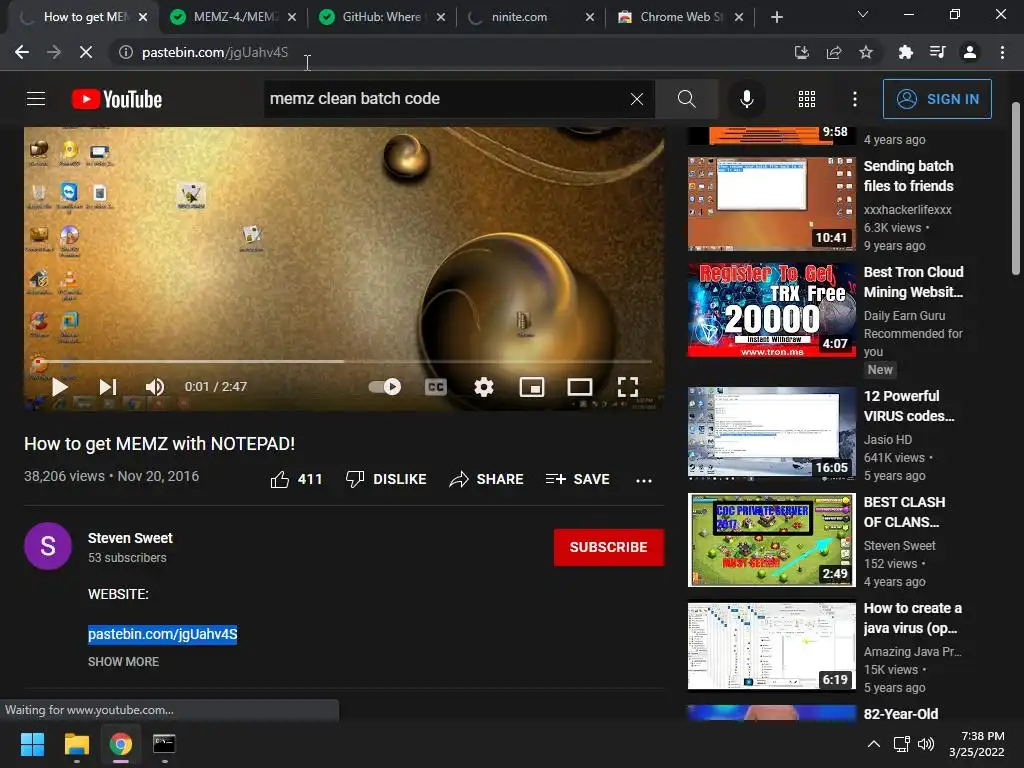1024x768 pixels.
Task: Open the Extensions puzzle icon
Action: [x=905, y=52]
